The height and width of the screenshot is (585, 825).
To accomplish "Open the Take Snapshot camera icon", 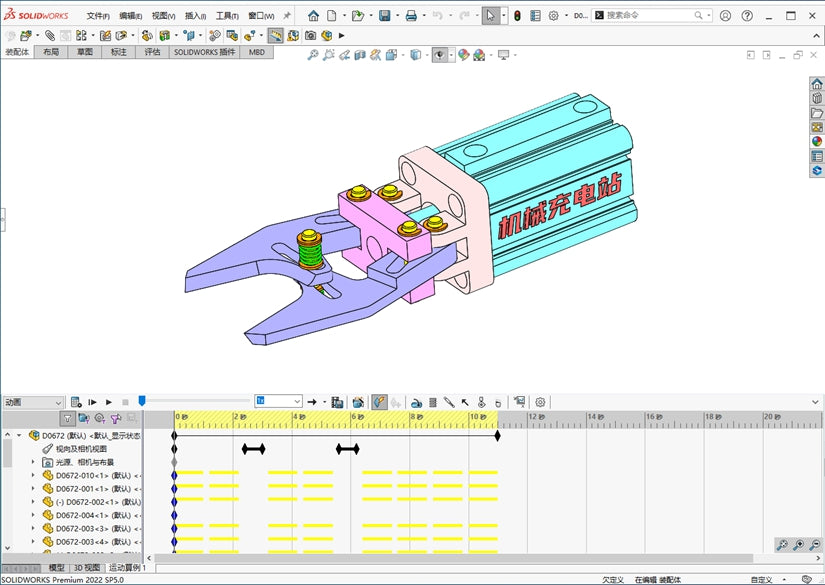I will 310,35.
